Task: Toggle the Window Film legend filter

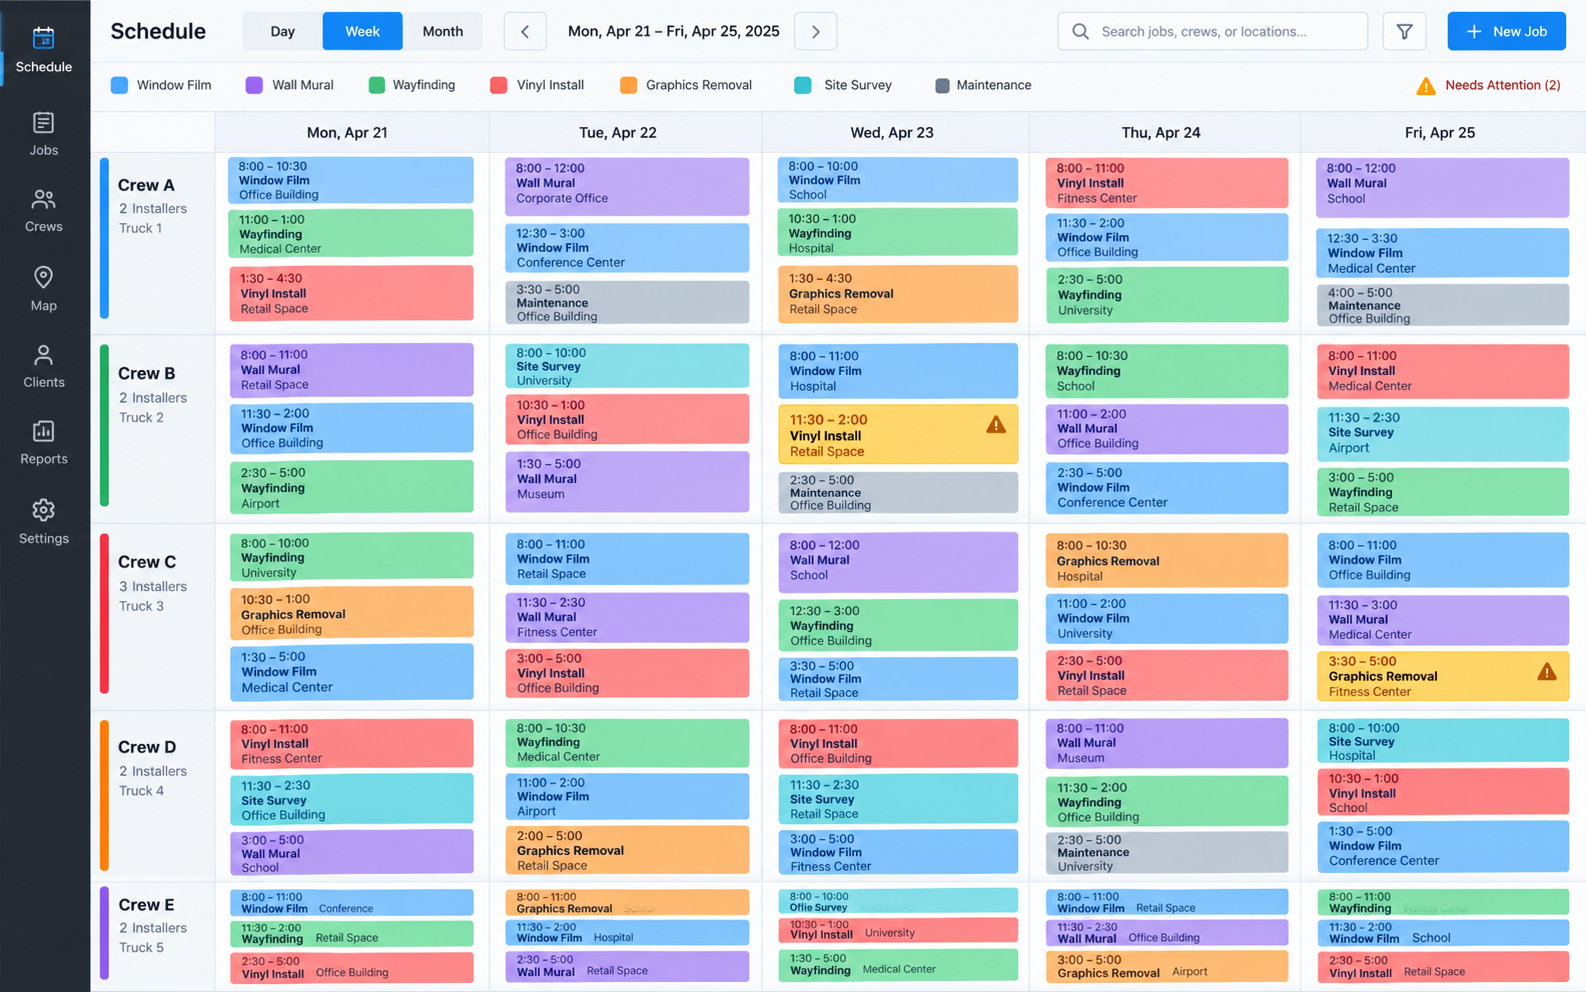Action: (161, 85)
